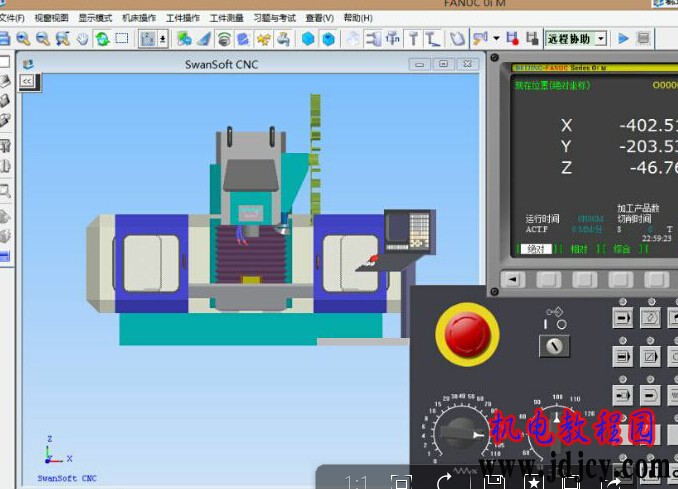Viewport: 678px width, 489px height.
Task: Click the first blue cube icon
Action: (x=308, y=39)
